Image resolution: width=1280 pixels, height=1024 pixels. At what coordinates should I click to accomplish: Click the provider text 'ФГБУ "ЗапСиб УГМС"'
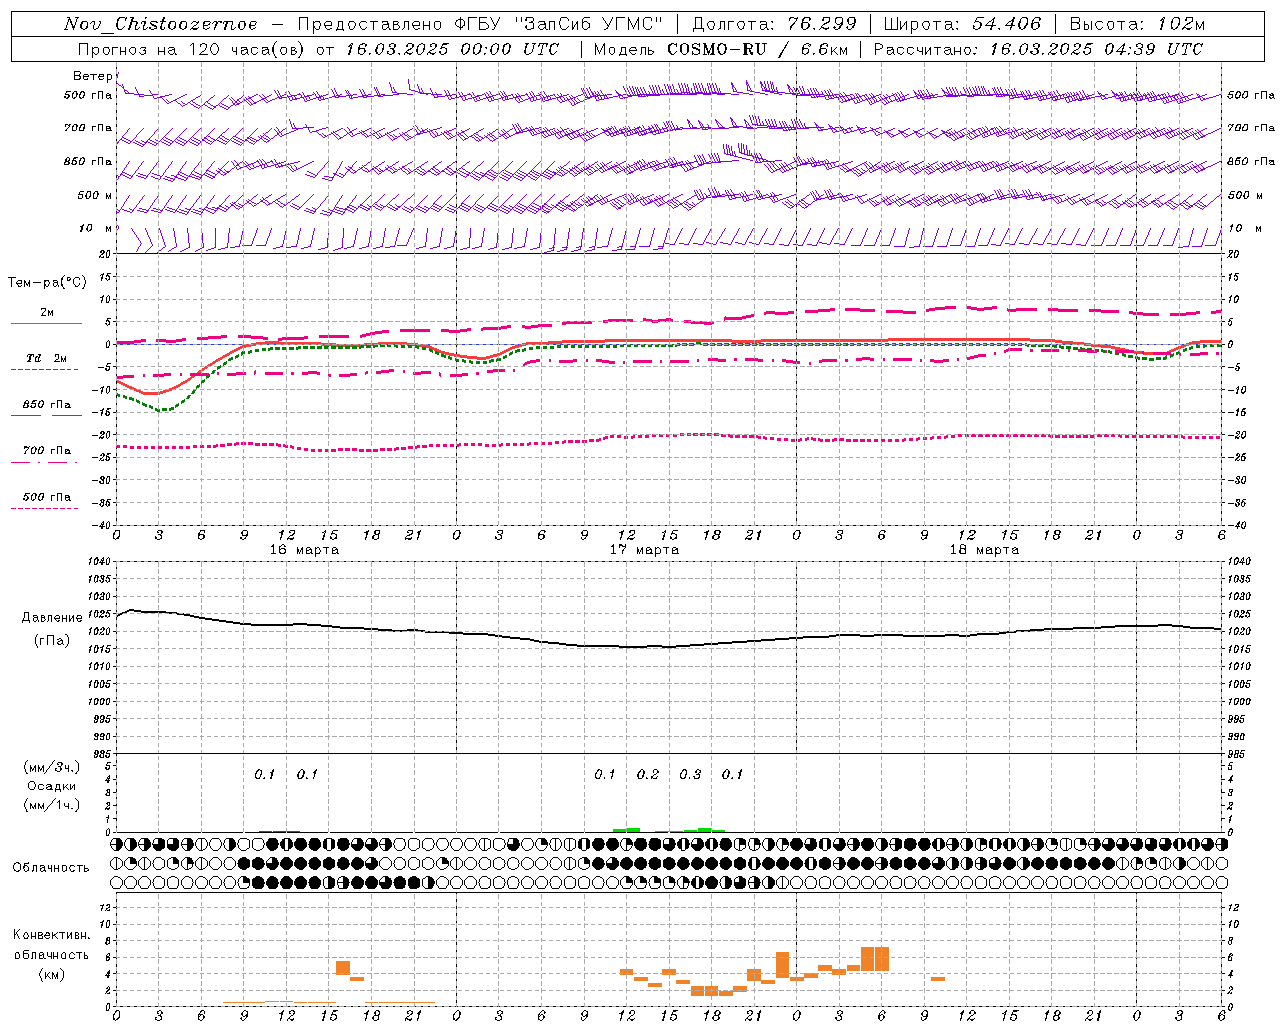(559, 24)
